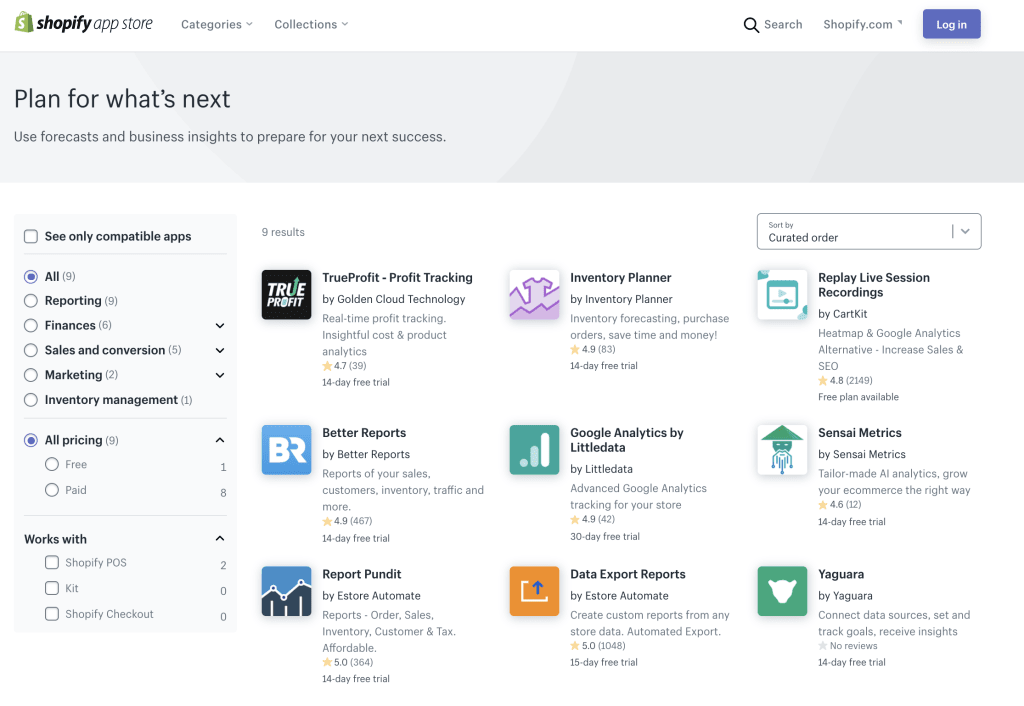Check the Kit checkbox
The image size is (1024, 706).
[52, 588]
